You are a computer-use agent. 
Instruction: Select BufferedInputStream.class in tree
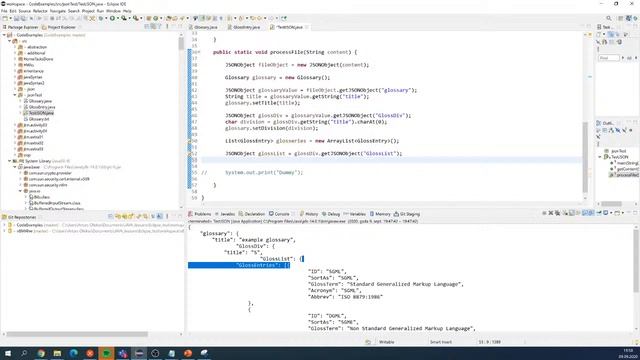(55, 203)
